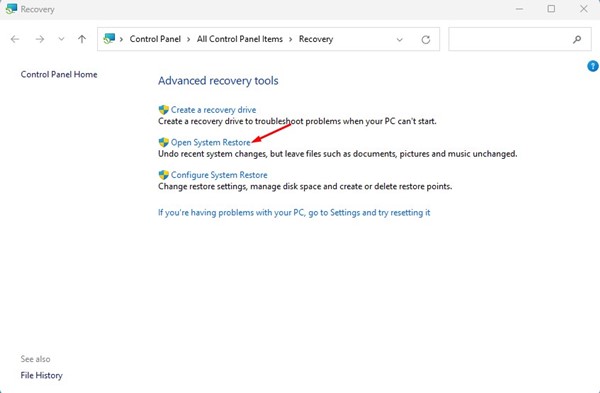The width and height of the screenshot is (600, 393).
Task: Refresh the Recovery page
Action: [x=426, y=39]
